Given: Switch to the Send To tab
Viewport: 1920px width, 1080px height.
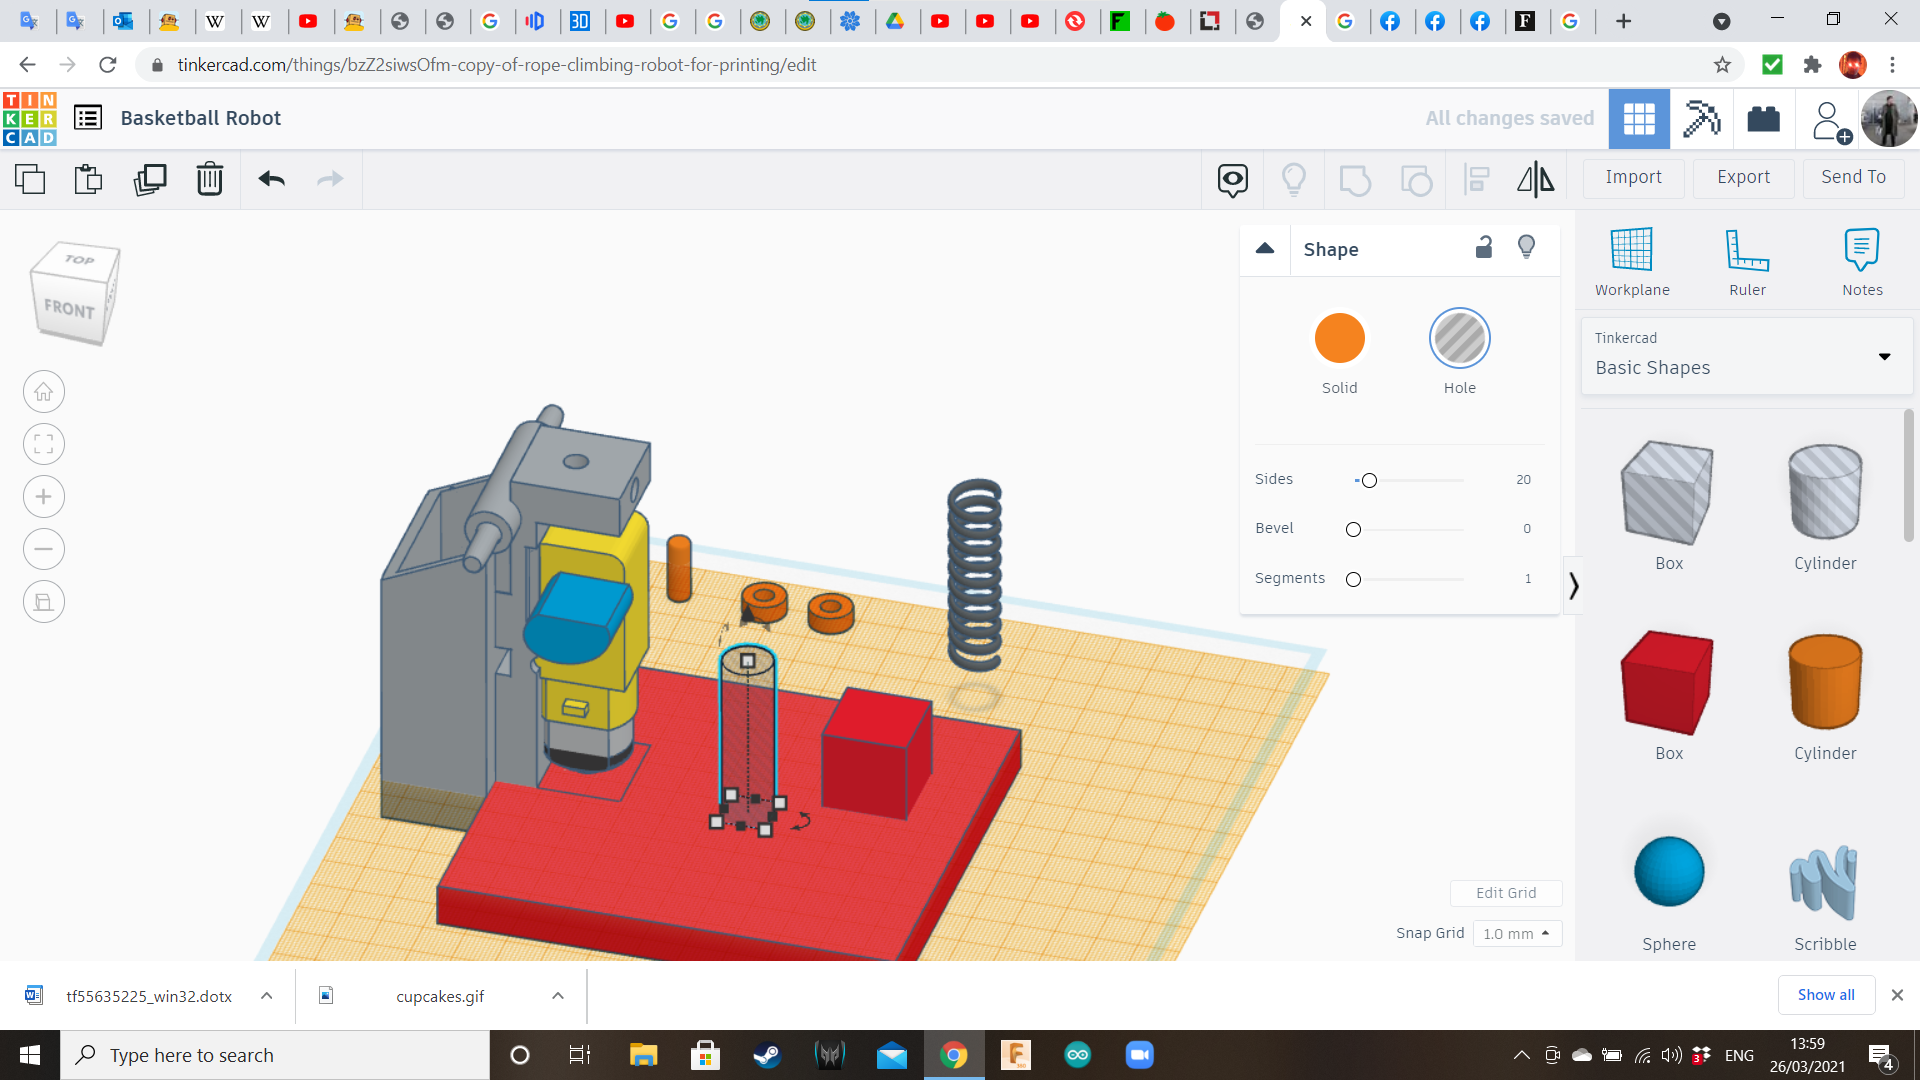Looking at the screenshot, I should (x=1852, y=177).
